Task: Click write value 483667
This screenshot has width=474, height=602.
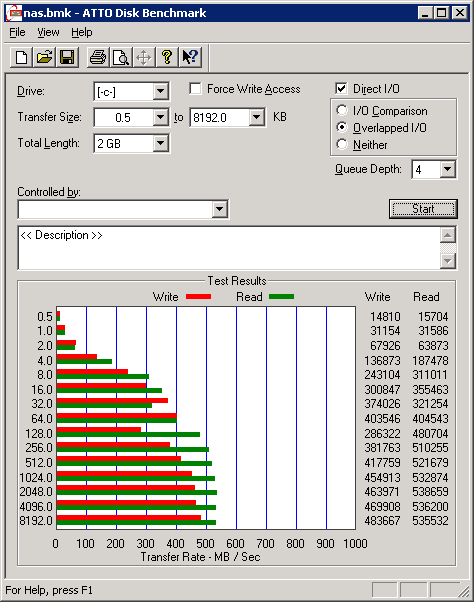Action: pos(383,521)
